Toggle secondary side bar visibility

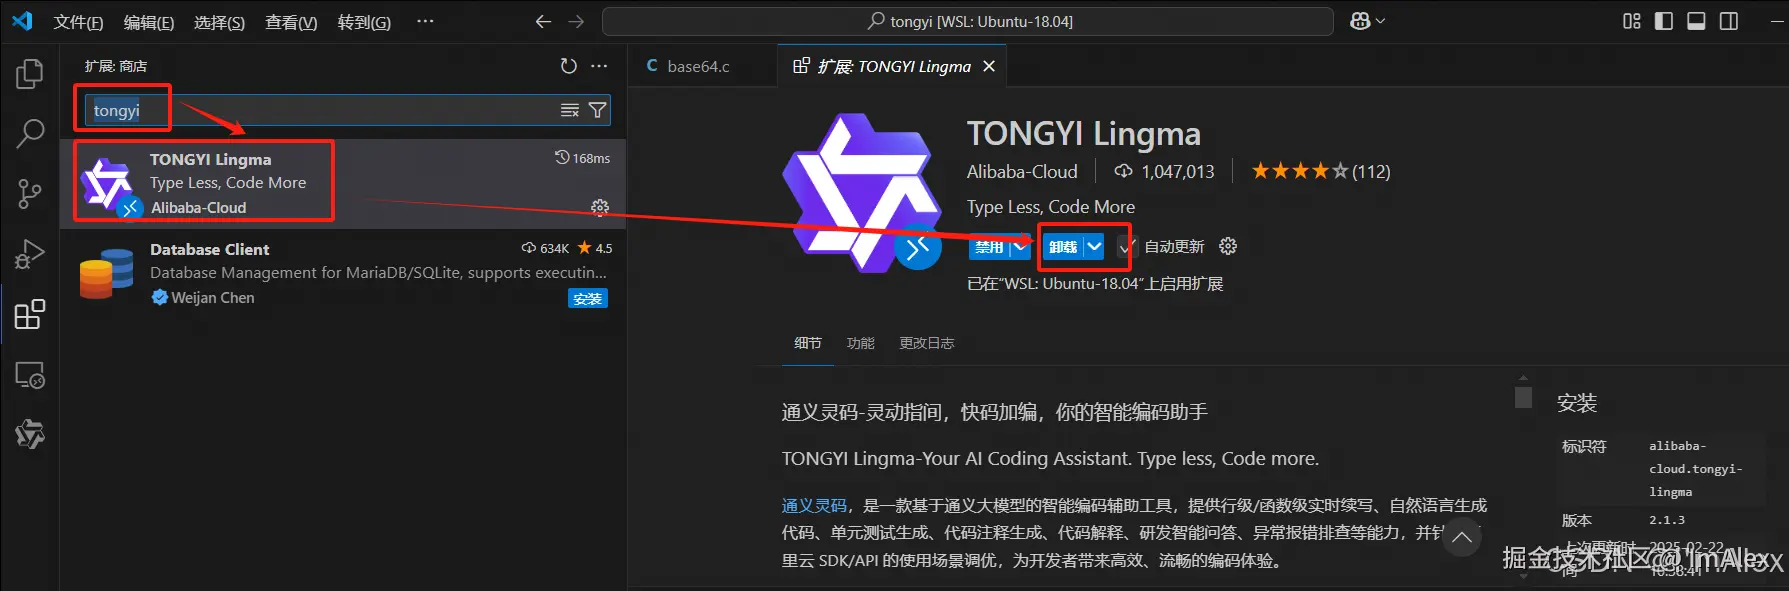coord(1728,21)
